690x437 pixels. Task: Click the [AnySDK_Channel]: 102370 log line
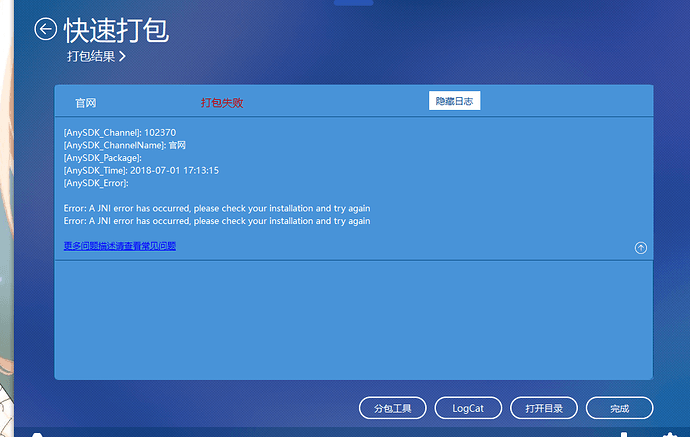pos(120,132)
